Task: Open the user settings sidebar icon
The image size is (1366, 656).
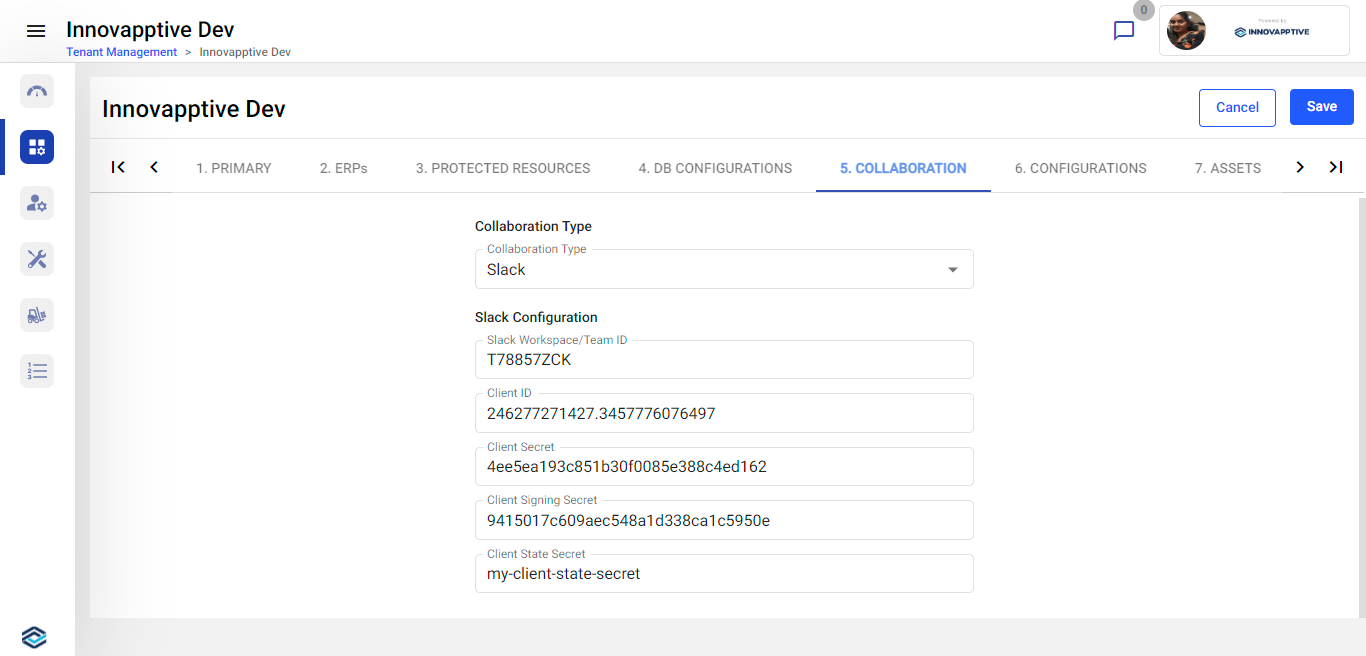Action: coord(37,203)
